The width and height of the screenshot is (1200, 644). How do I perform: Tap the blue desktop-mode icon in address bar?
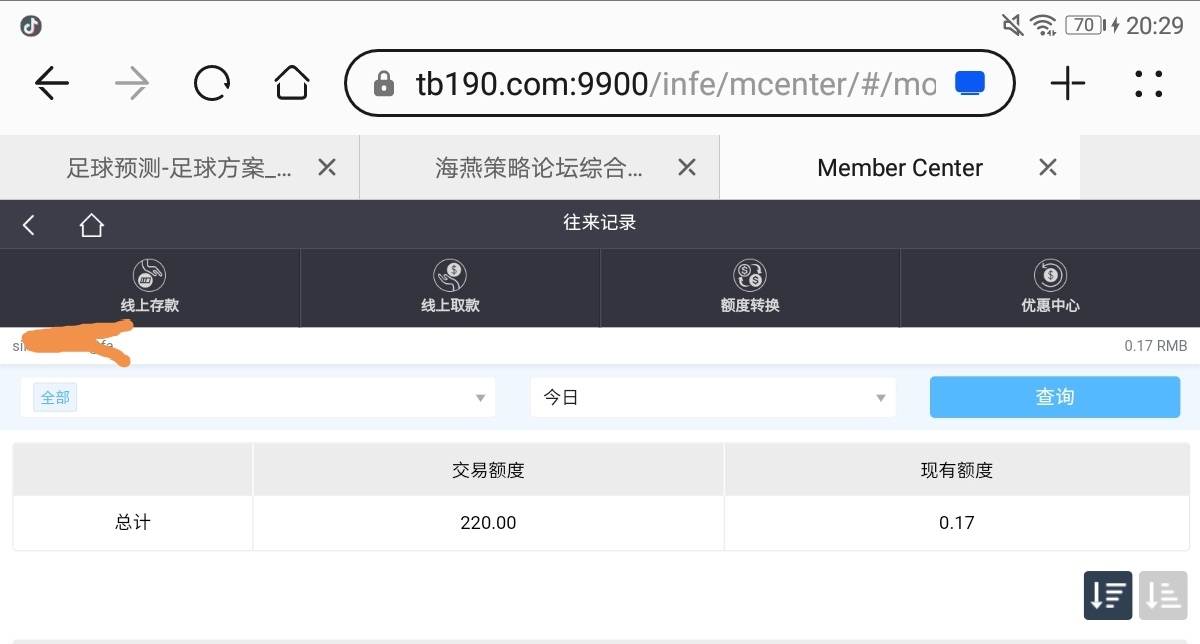(970, 84)
